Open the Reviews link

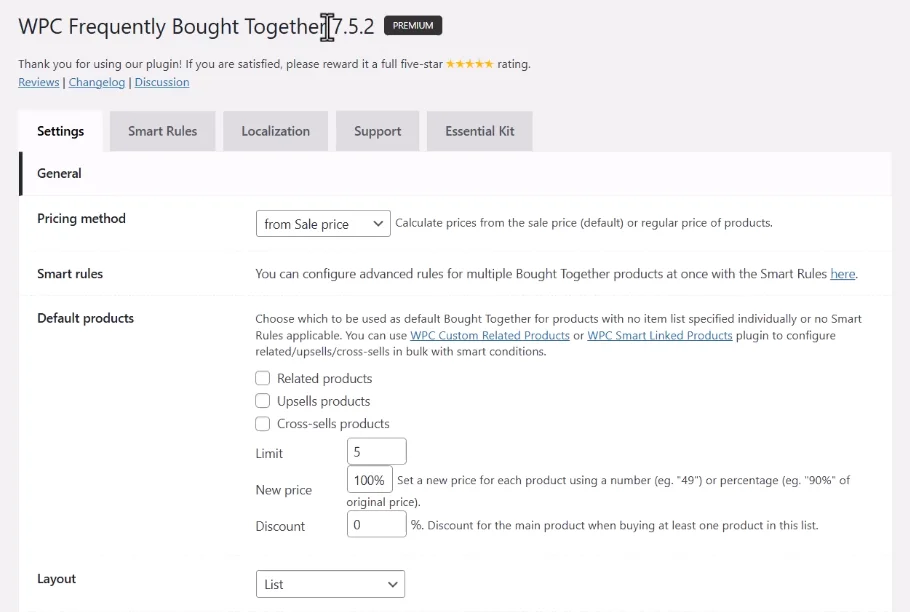[x=39, y=82]
